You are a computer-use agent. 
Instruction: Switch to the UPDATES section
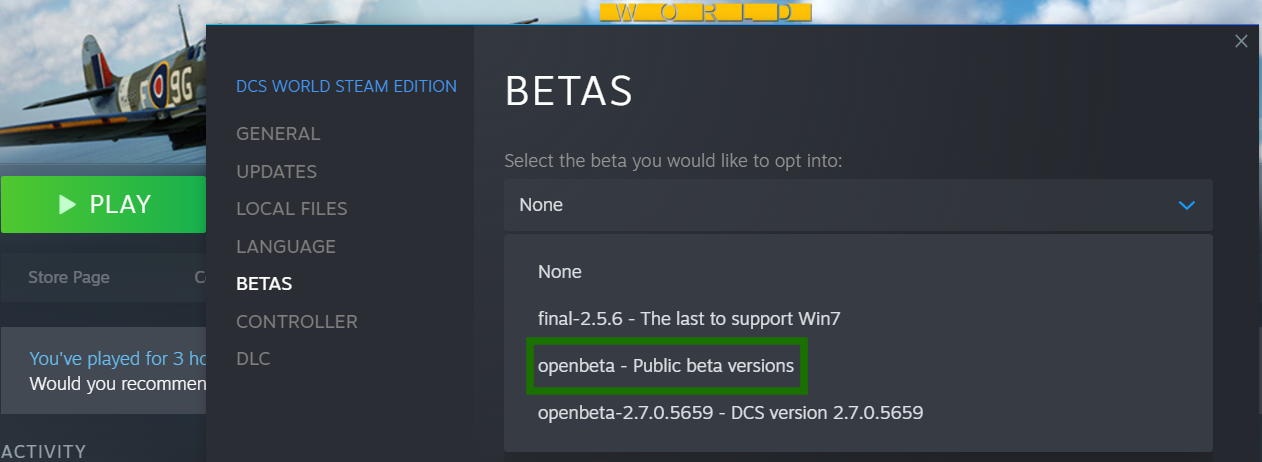(276, 172)
